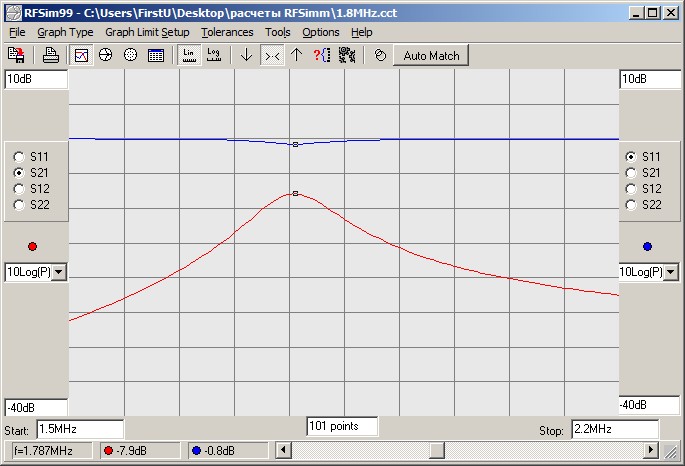Select S11 radio button on left panel
Image resolution: width=685 pixels, height=466 pixels.
[x=19, y=156]
